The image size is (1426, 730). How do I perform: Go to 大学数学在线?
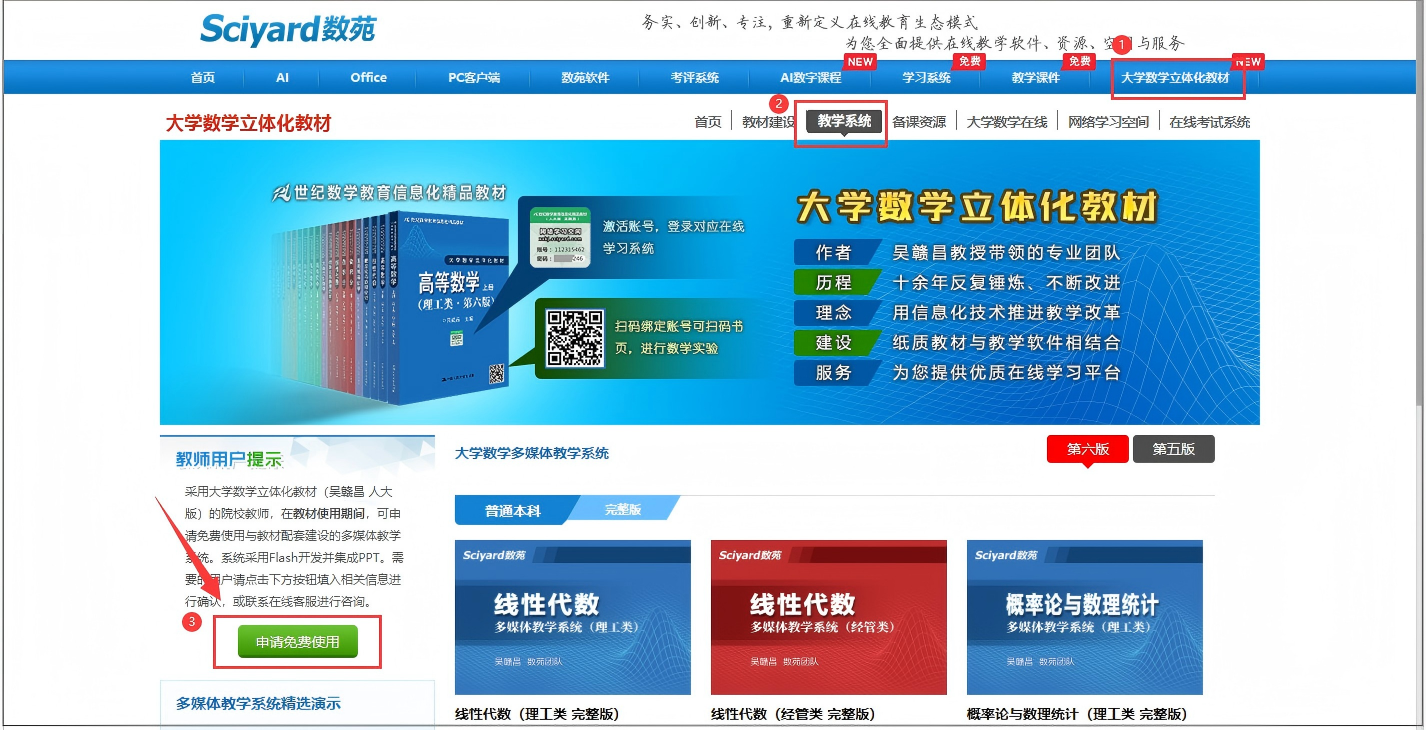(1007, 122)
